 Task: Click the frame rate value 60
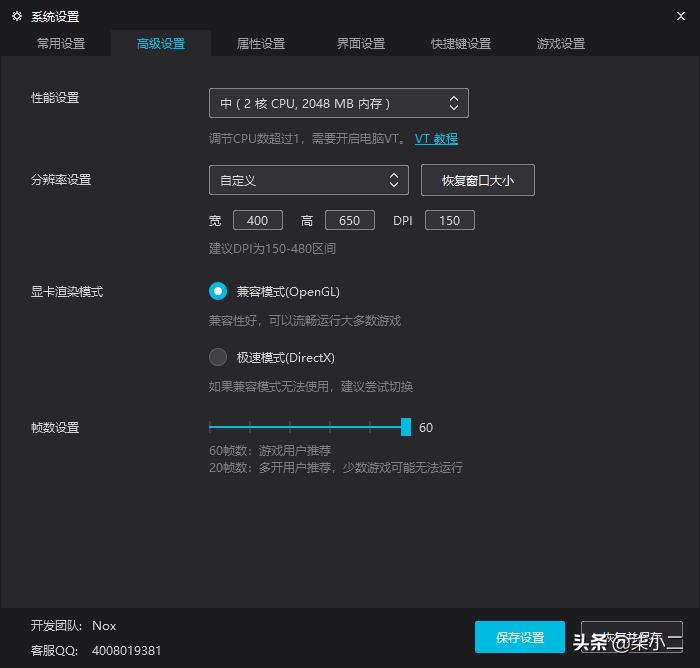pos(426,427)
